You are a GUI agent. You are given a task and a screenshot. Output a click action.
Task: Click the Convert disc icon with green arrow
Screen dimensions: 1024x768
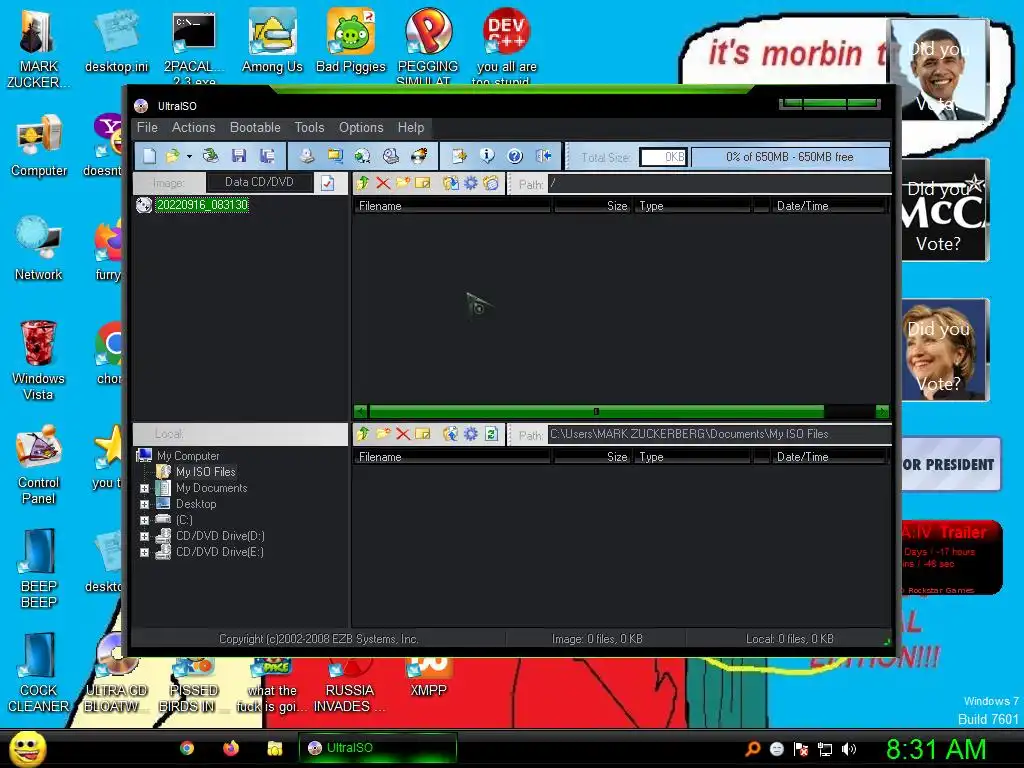(362, 156)
